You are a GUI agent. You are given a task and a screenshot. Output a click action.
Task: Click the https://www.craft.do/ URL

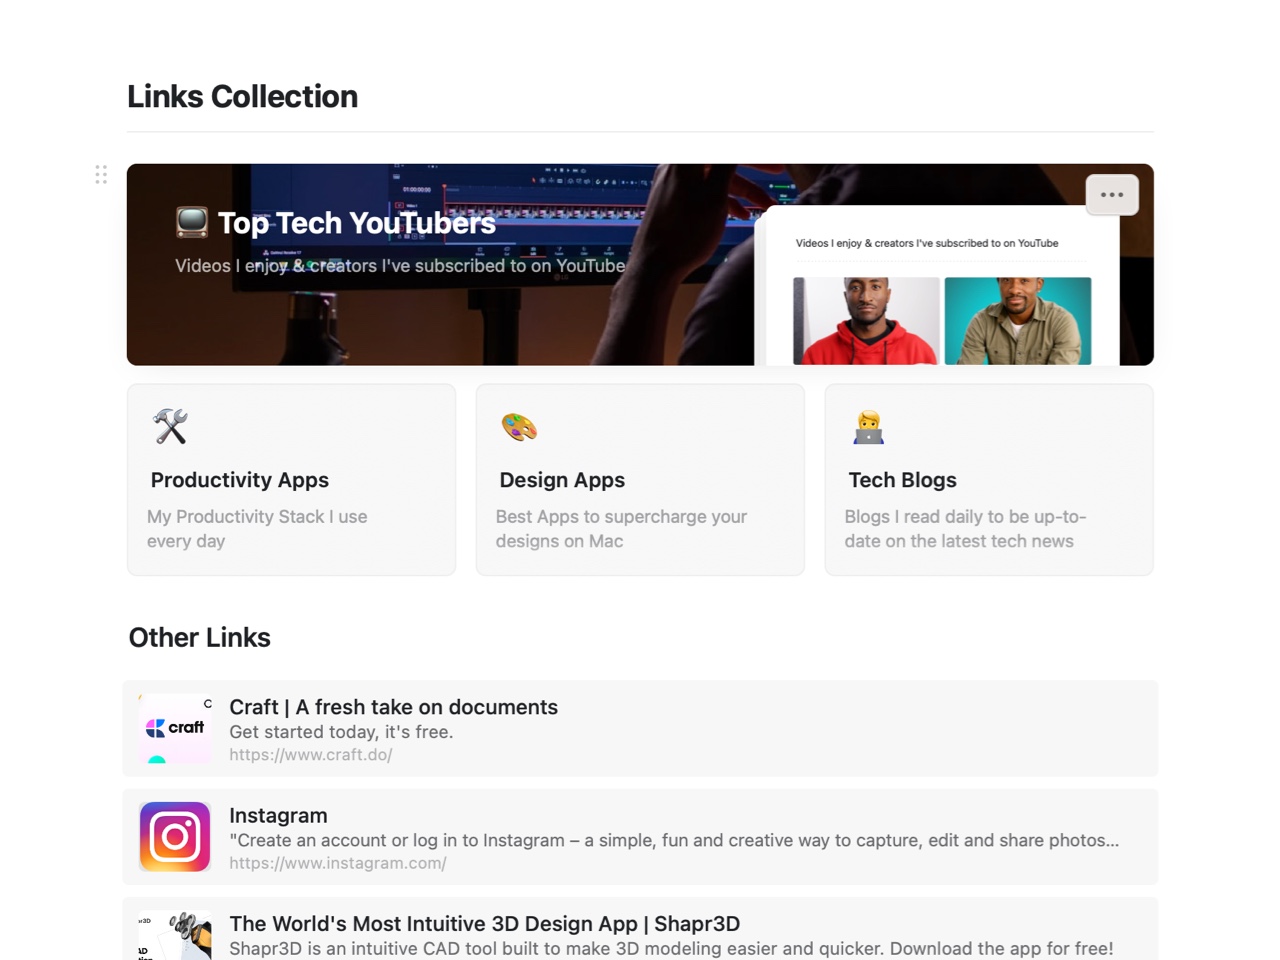(310, 755)
